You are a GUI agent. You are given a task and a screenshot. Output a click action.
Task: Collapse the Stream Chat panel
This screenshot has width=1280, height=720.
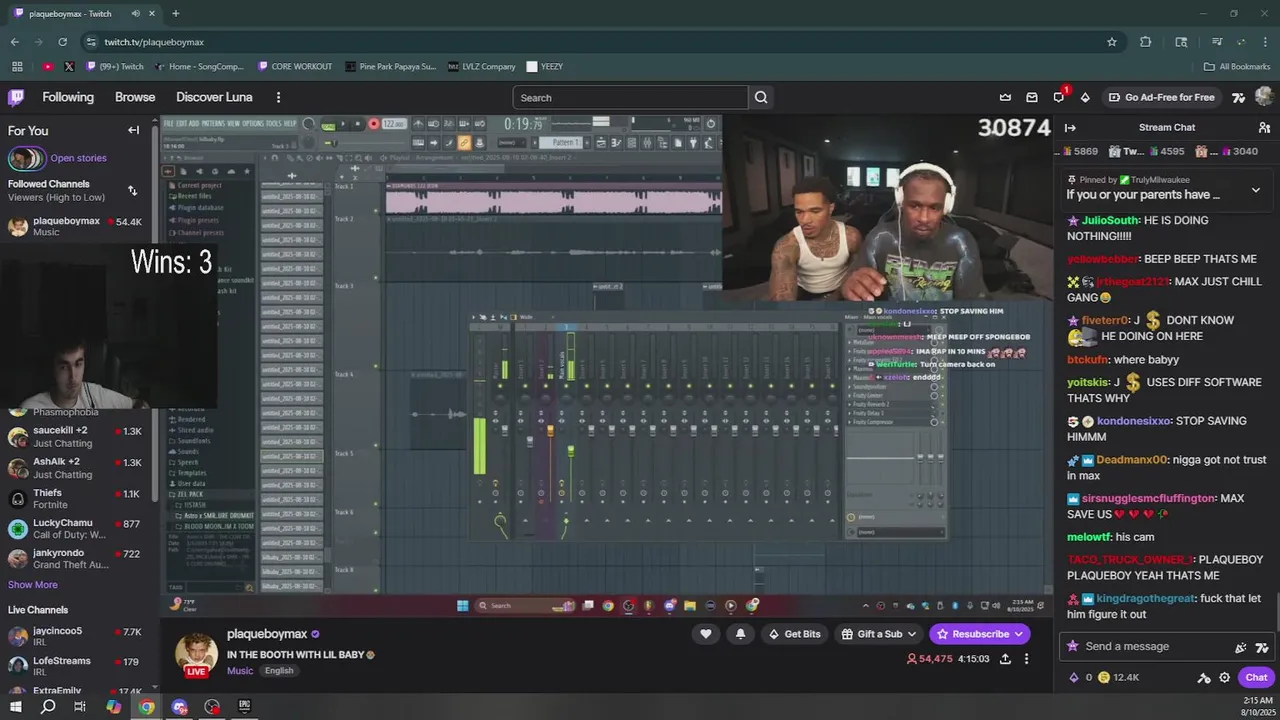click(1070, 127)
